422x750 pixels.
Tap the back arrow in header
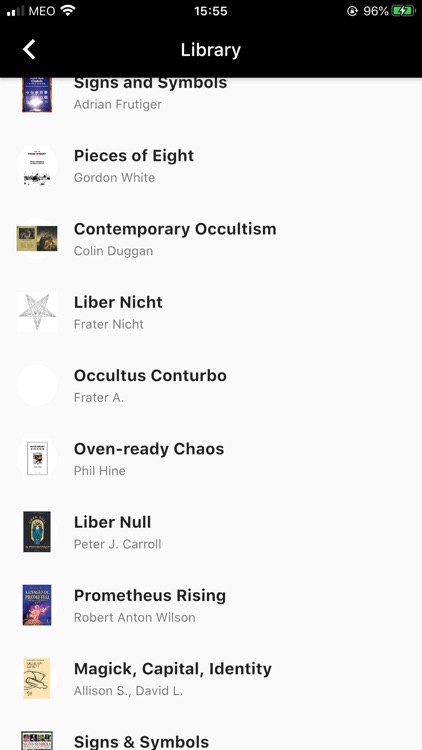click(29, 50)
